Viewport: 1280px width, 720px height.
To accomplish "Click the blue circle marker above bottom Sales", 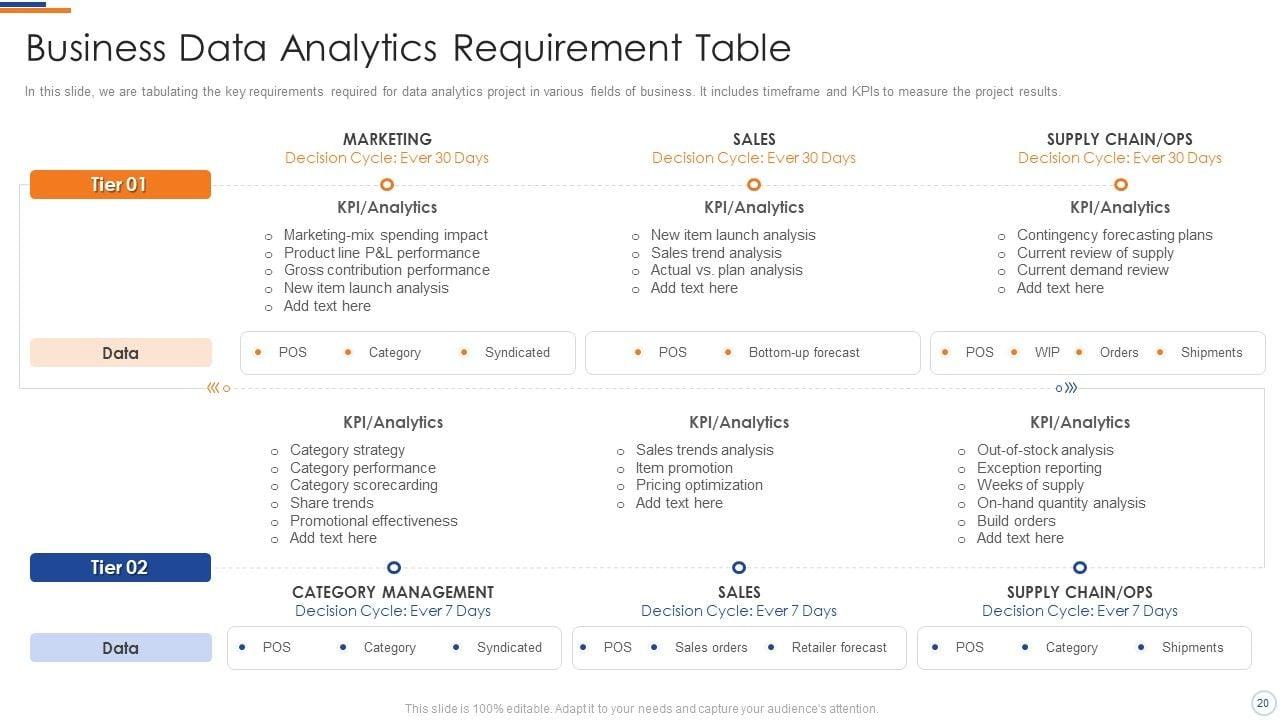I will (739, 567).
